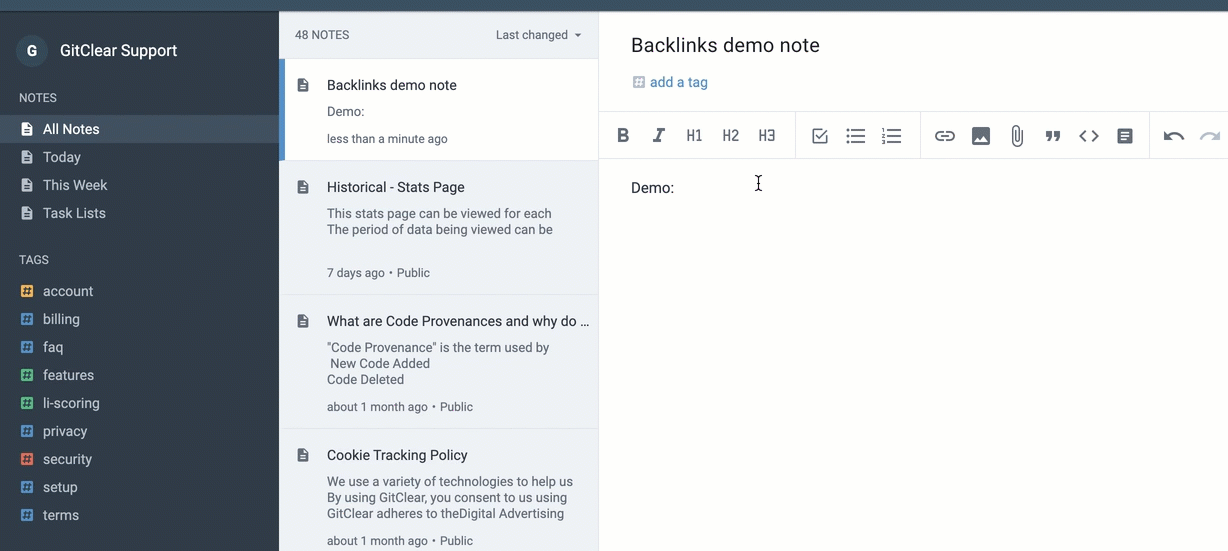The height and width of the screenshot is (551, 1228).
Task: Click GitClear Support workspace name
Action: tap(118, 51)
